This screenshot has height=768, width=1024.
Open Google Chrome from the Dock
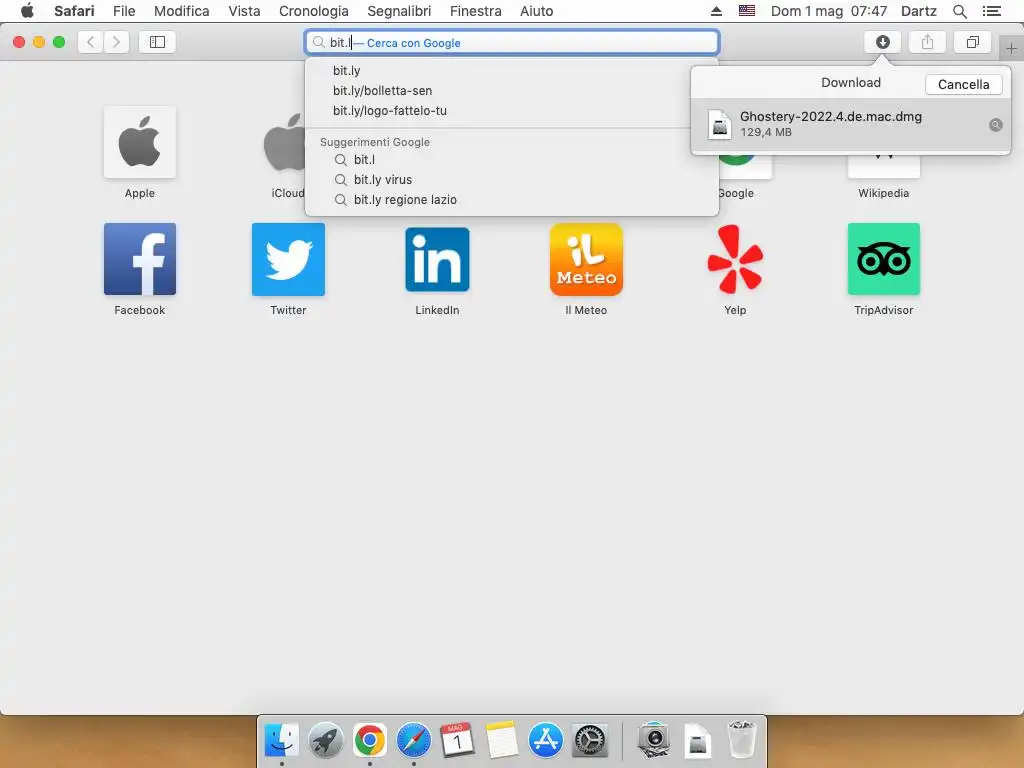point(370,740)
